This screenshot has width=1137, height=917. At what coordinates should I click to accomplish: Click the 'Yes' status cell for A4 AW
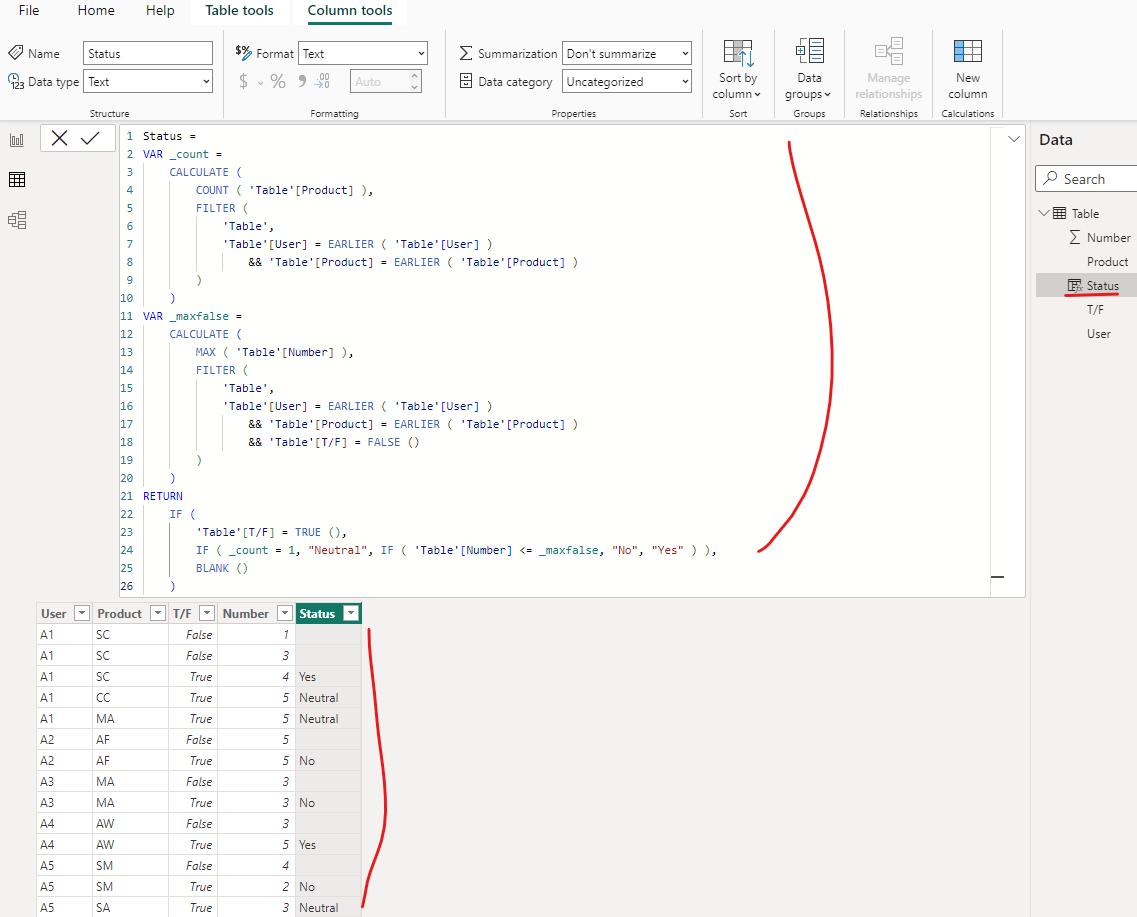(328, 845)
